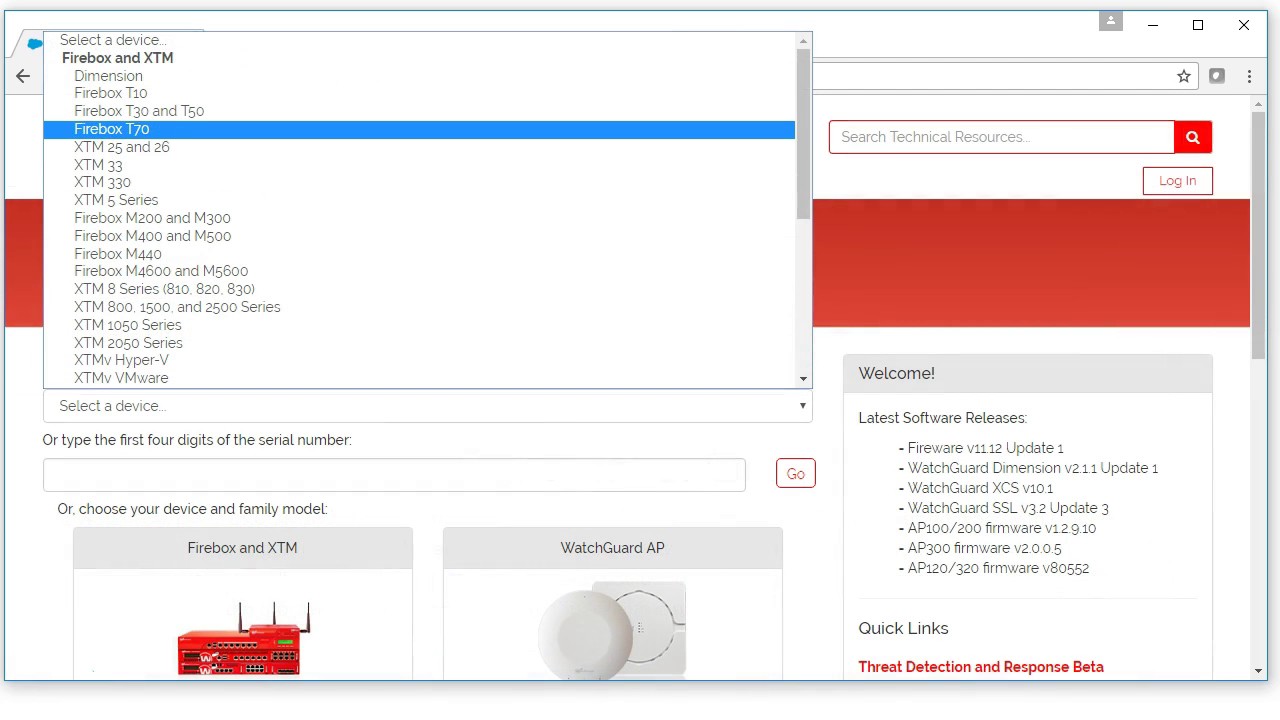This screenshot has width=1280, height=720.
Task: Click the Firebox and XTM group header
Action: [118, 58]
